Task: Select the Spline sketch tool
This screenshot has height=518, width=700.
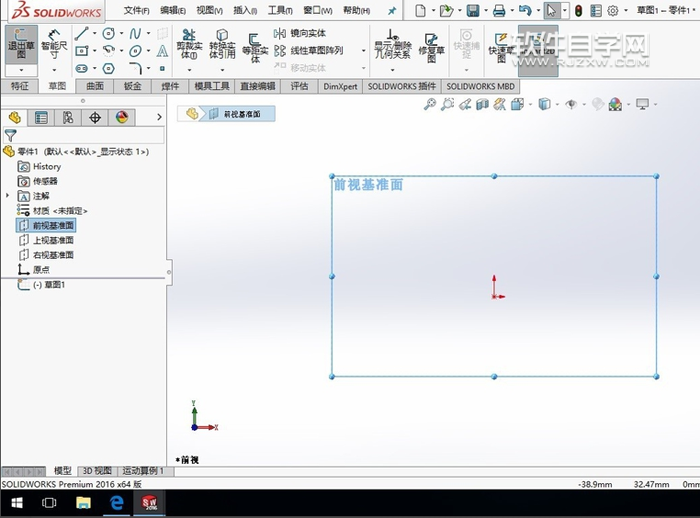Action: pos(135,33)
